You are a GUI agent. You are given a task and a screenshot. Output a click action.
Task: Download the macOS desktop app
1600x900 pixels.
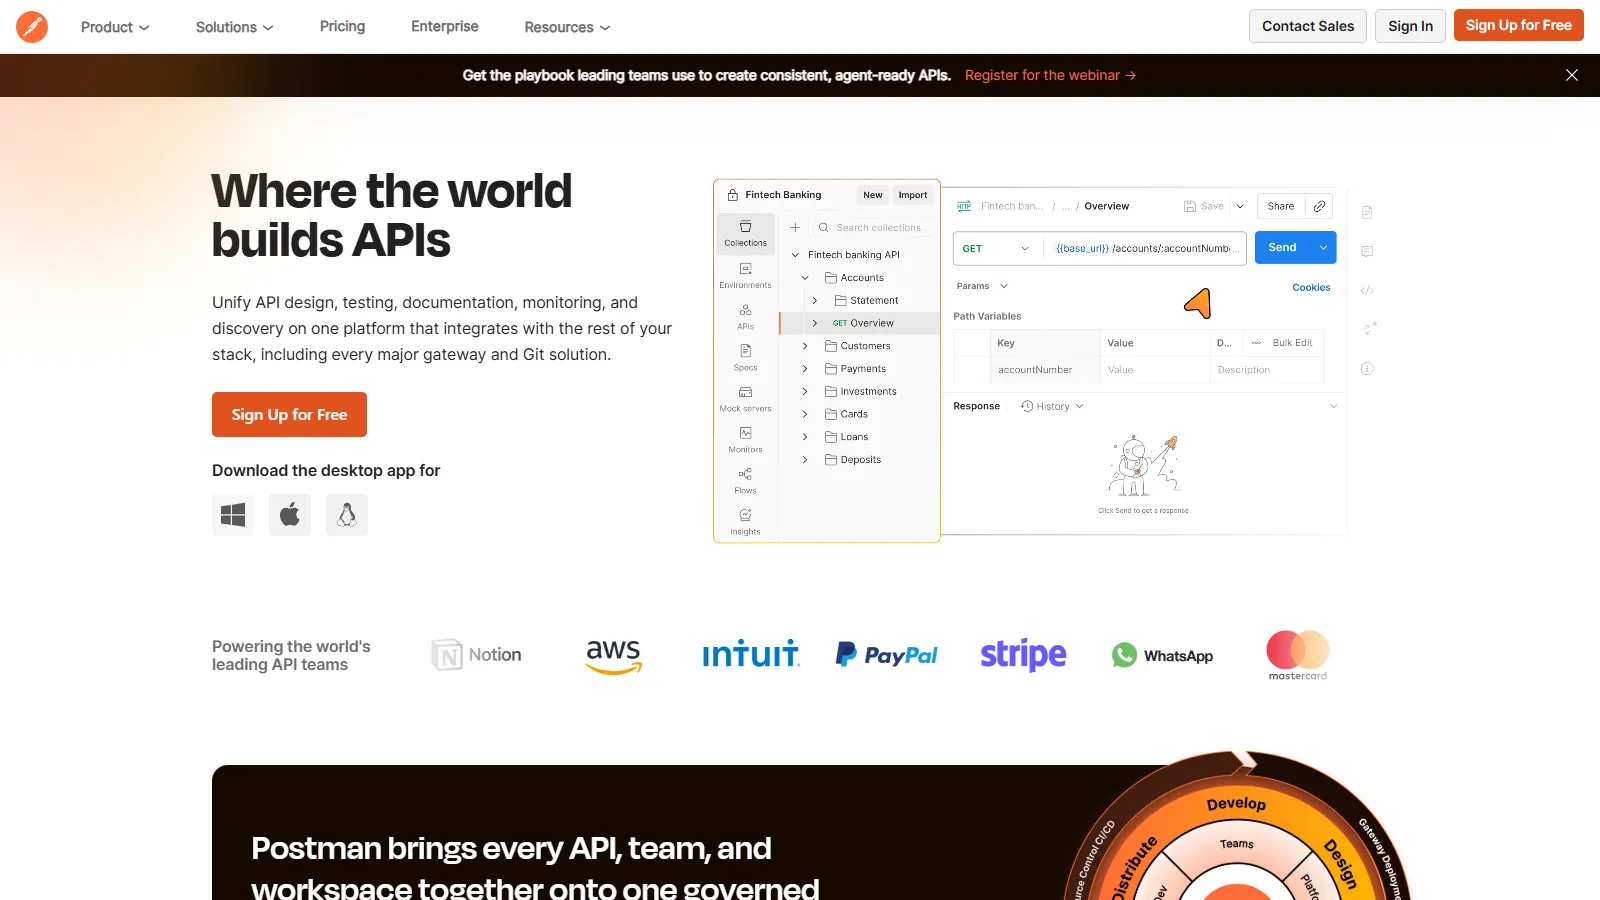pyautogui.click(x=290, y=515)
